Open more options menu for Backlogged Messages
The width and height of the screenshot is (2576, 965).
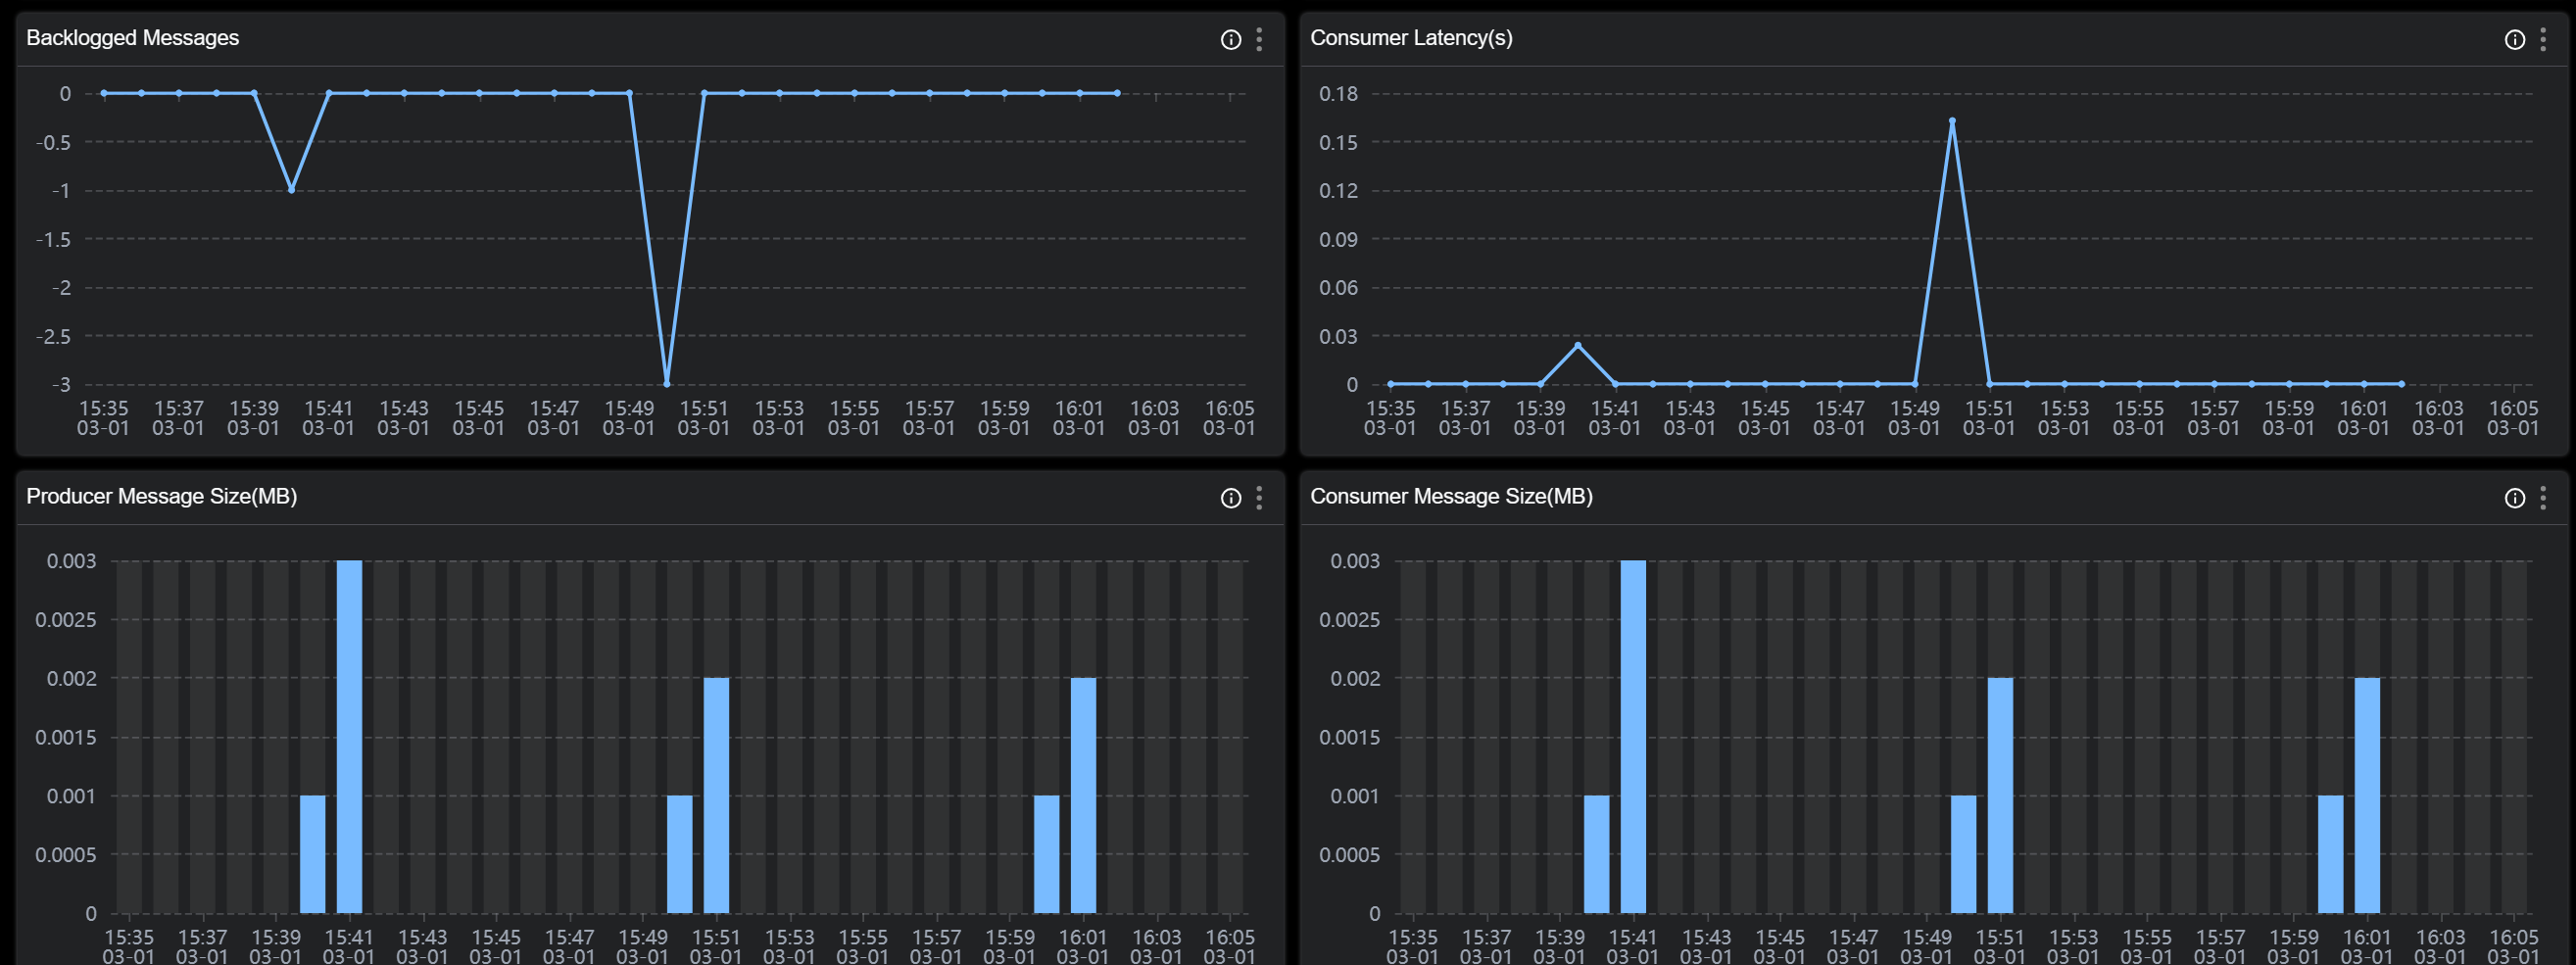1259,39
